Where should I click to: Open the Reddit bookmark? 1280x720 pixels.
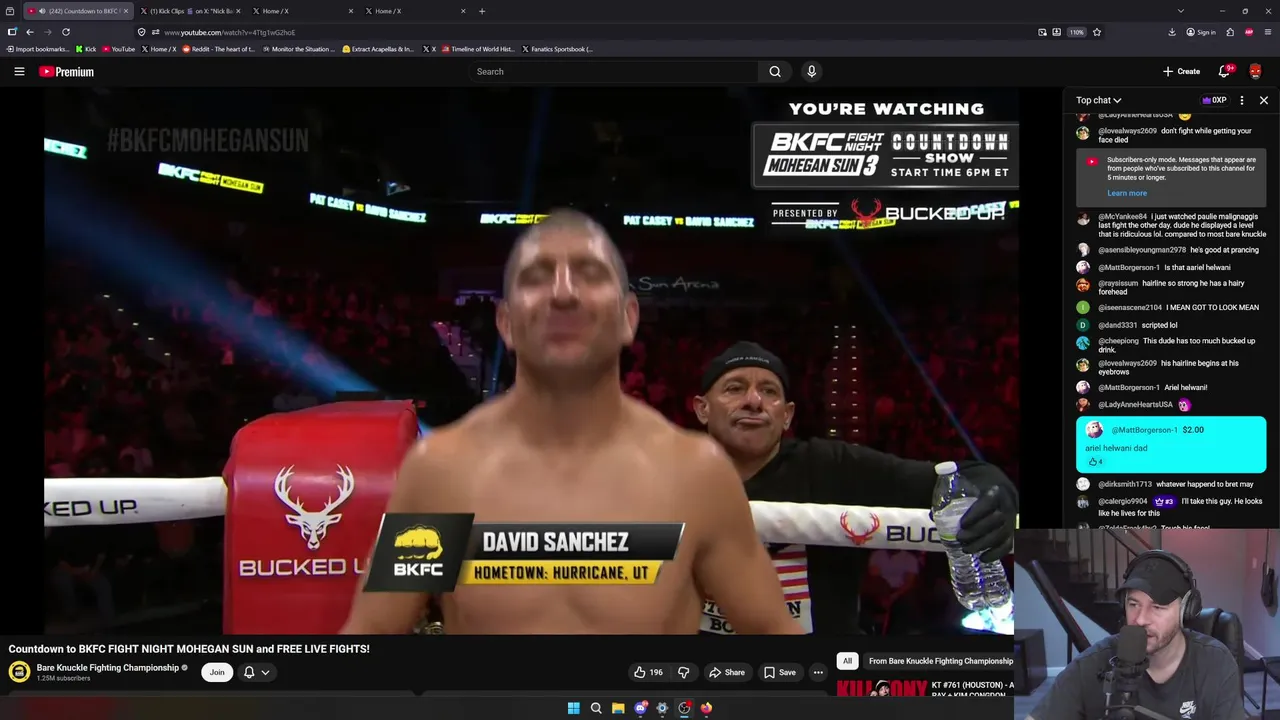[x=219, y=49]
